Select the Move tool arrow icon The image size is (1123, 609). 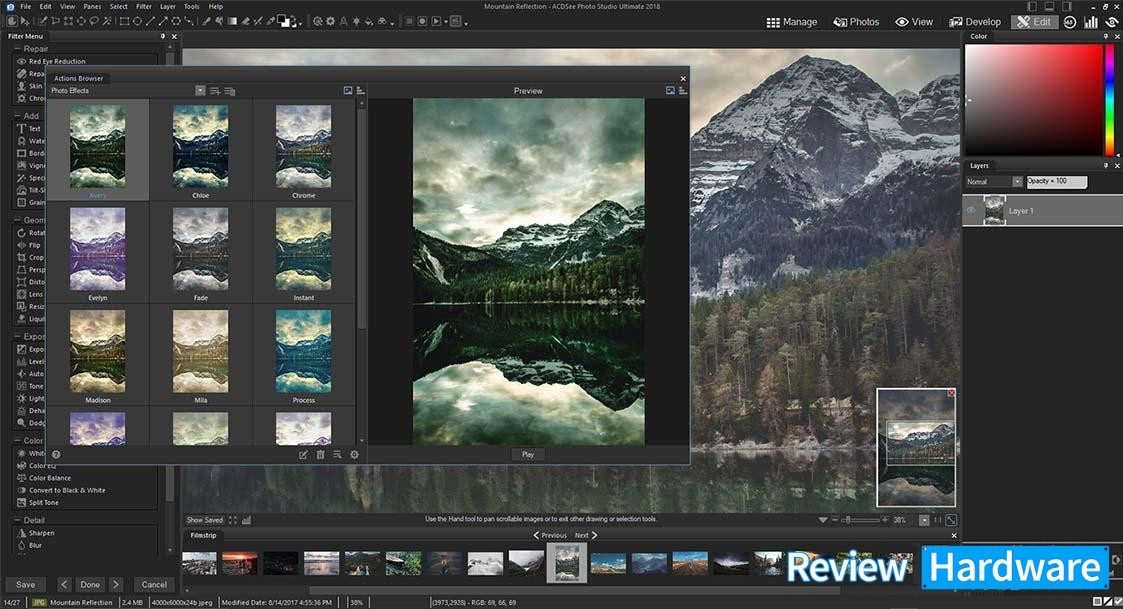pos(25,21)
